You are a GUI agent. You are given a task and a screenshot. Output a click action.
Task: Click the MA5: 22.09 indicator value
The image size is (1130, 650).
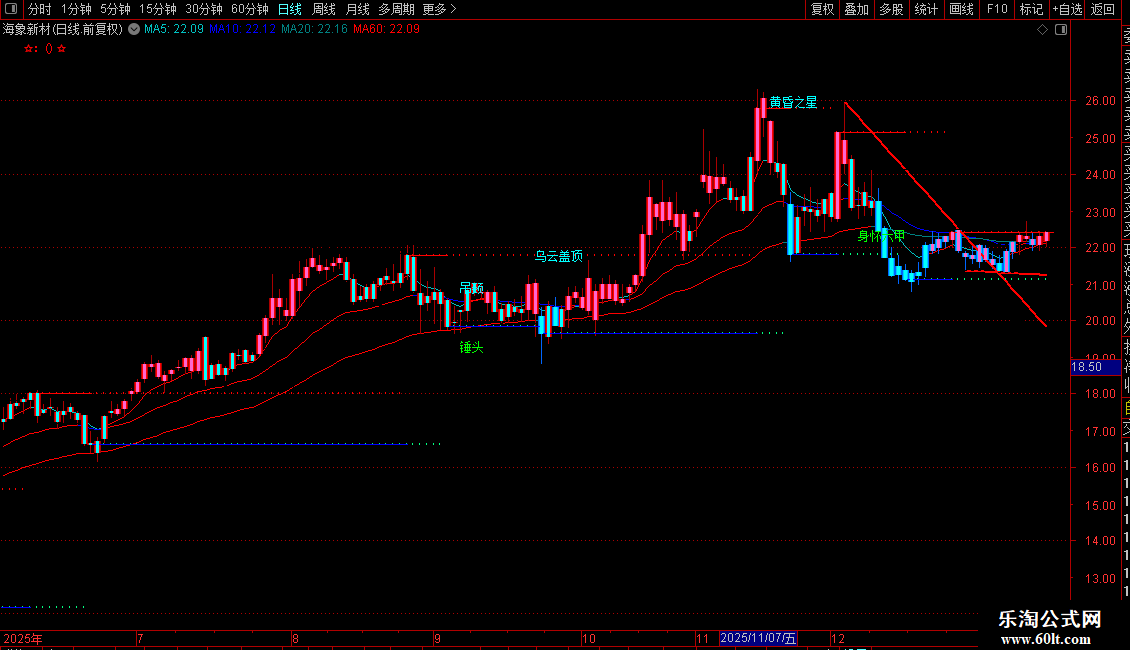174,30
